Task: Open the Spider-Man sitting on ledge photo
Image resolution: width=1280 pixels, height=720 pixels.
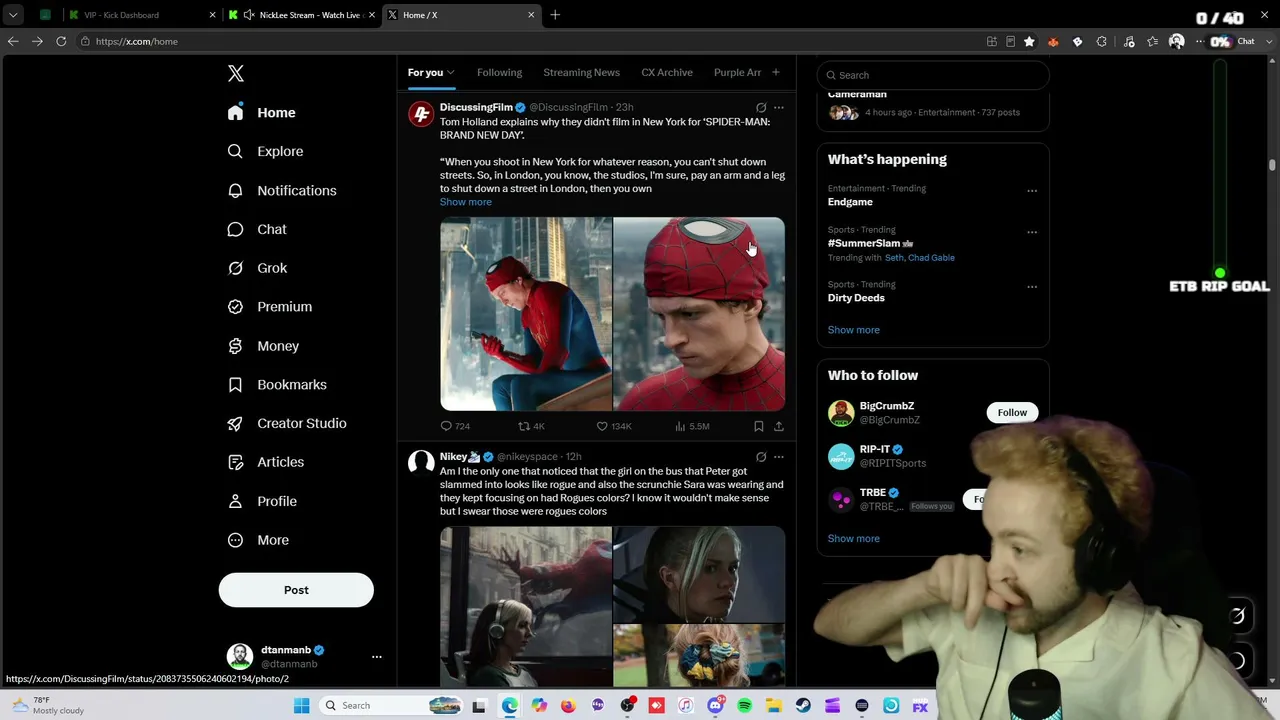Action: point(526,314)
